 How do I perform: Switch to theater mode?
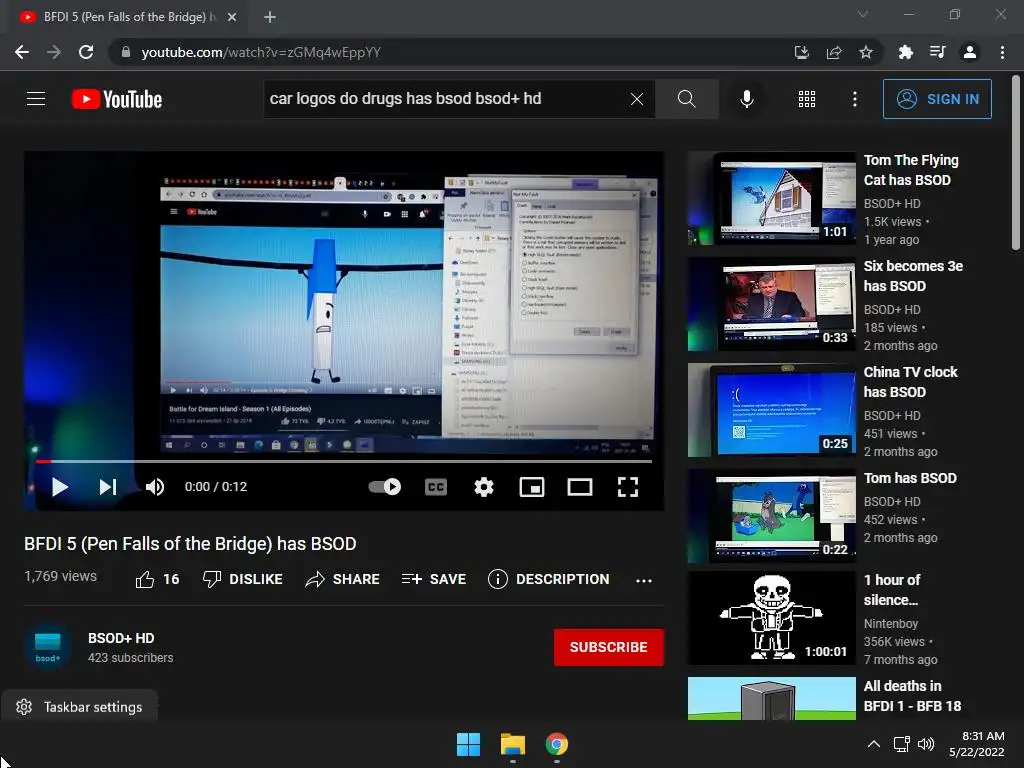tap(579, 487)
